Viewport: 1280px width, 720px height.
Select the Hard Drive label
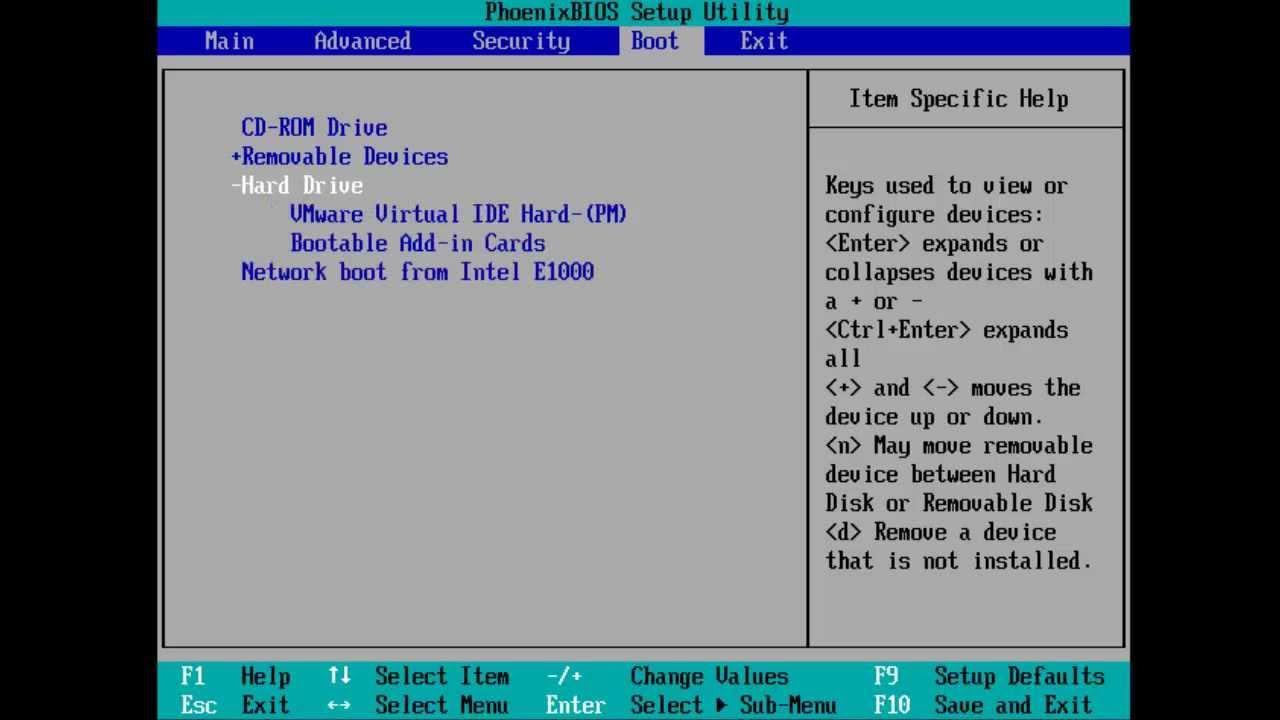tap(302, 186)
